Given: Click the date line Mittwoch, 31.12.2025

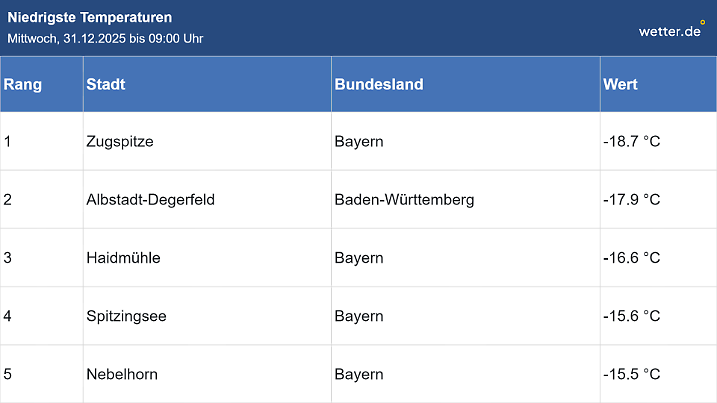Looking at the screenshot, I should [106, 38].
